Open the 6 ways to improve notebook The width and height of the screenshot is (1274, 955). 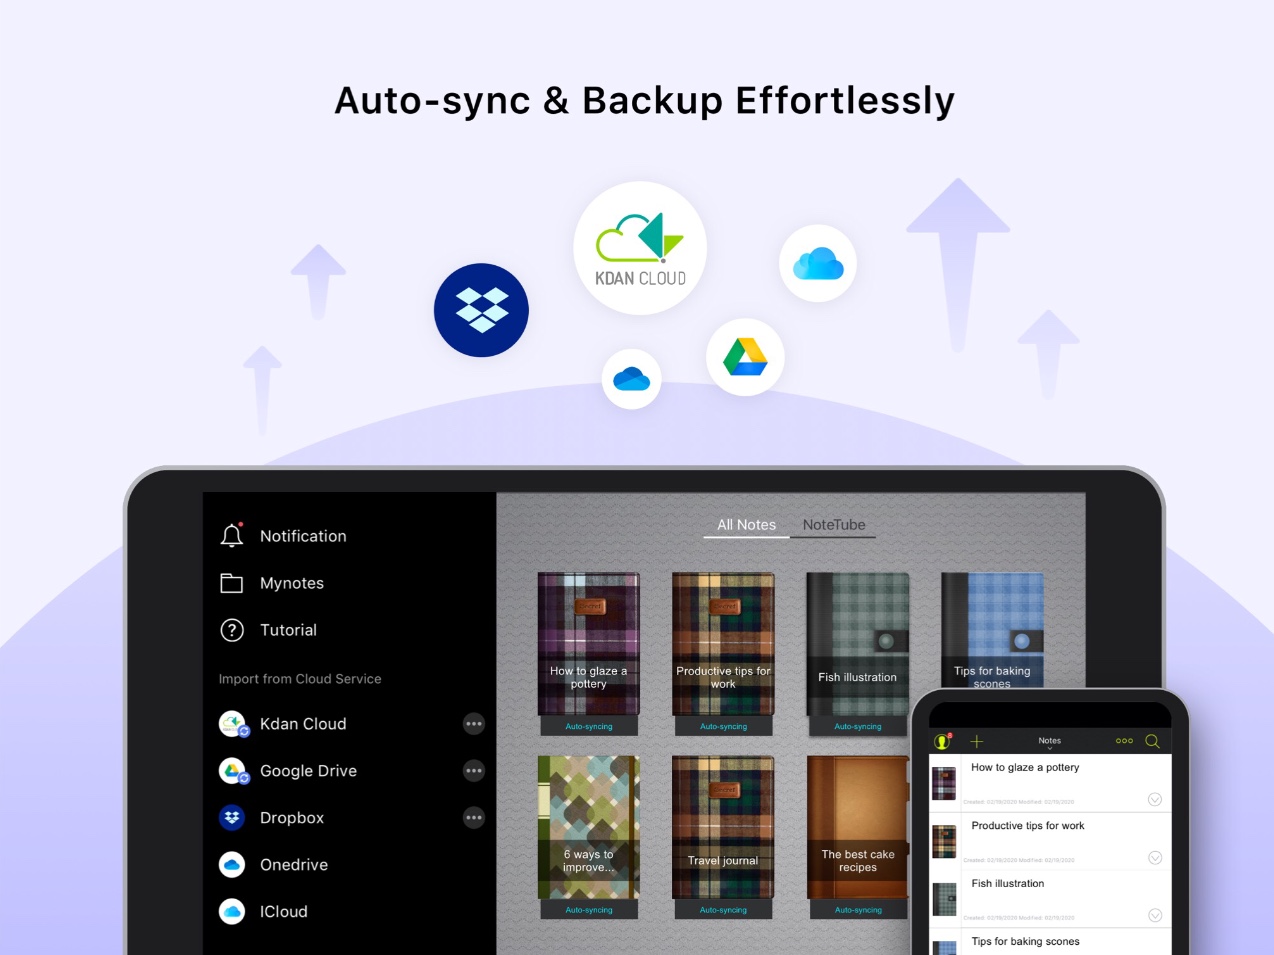(589, 827)
